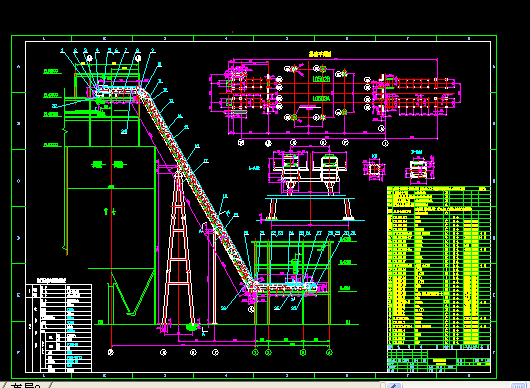The image size is (530, 388).
Task: Select the yellow title above the plan view
Action: (320, 54)
